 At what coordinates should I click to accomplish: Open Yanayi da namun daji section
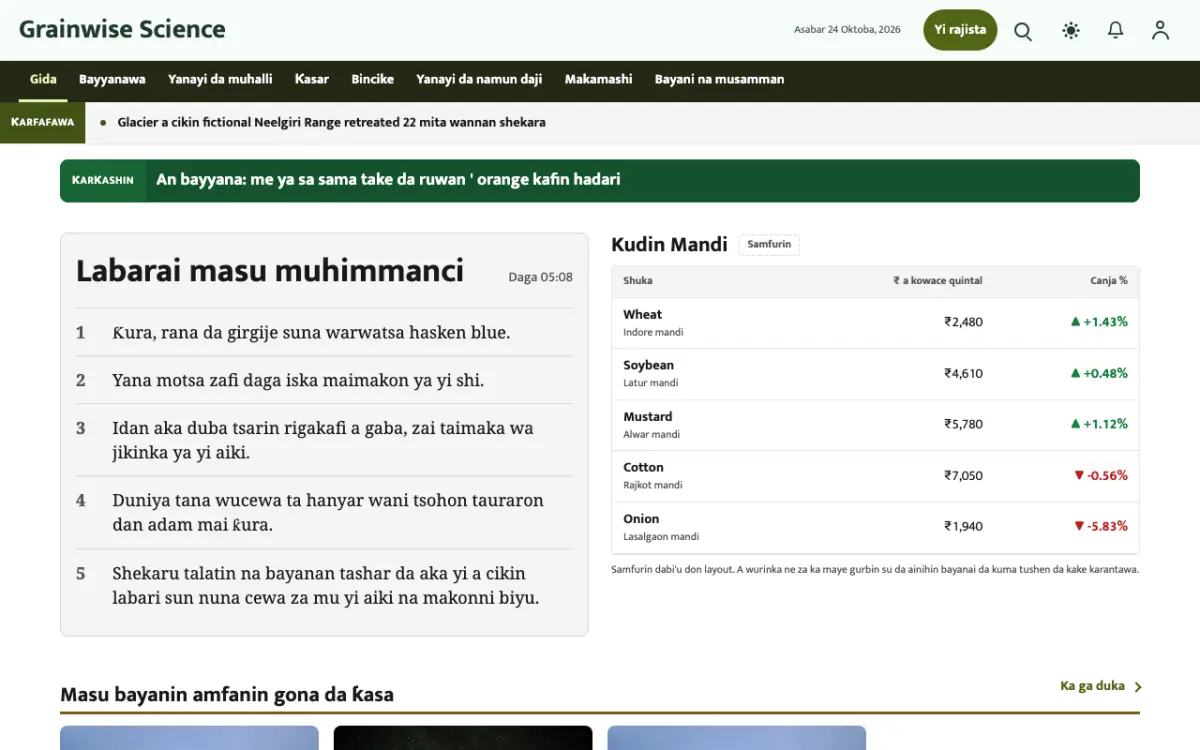click(x=479, y=80)
